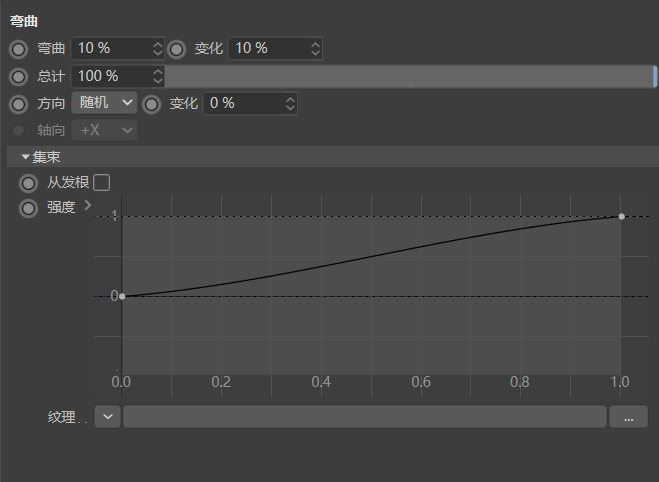659x482 pixels.
Task: Click the animation dot beside 强度
Action: [28, 208]
